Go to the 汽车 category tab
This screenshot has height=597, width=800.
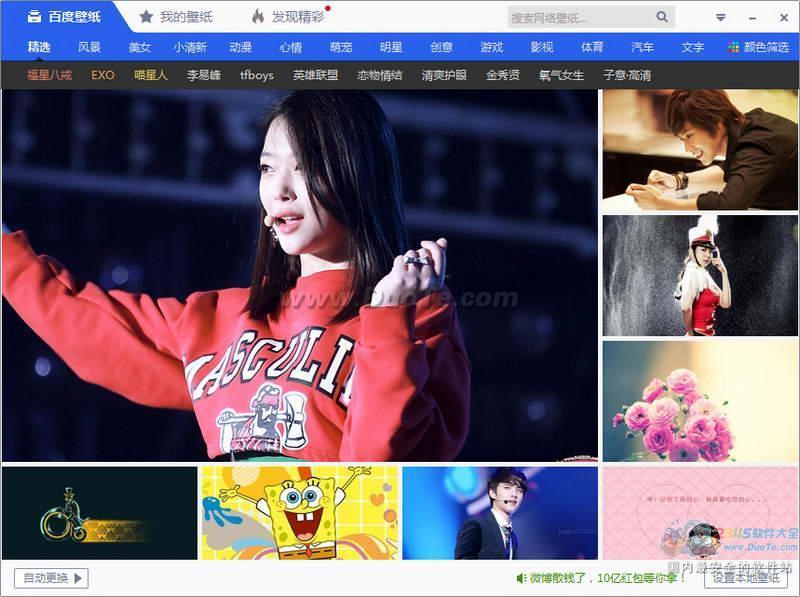[642, 47]
